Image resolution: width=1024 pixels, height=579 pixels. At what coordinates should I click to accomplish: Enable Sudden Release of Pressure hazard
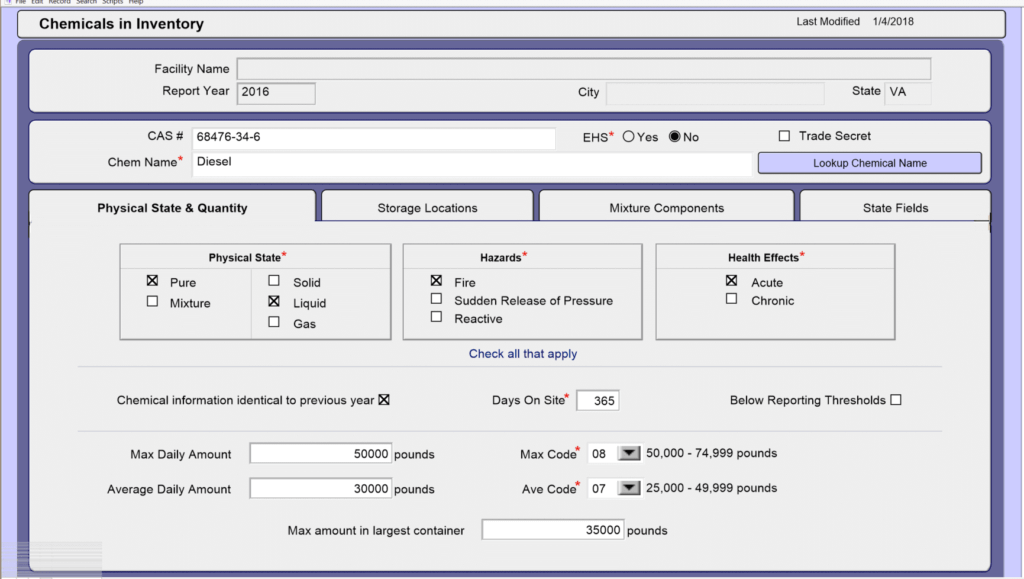(436, 299)
